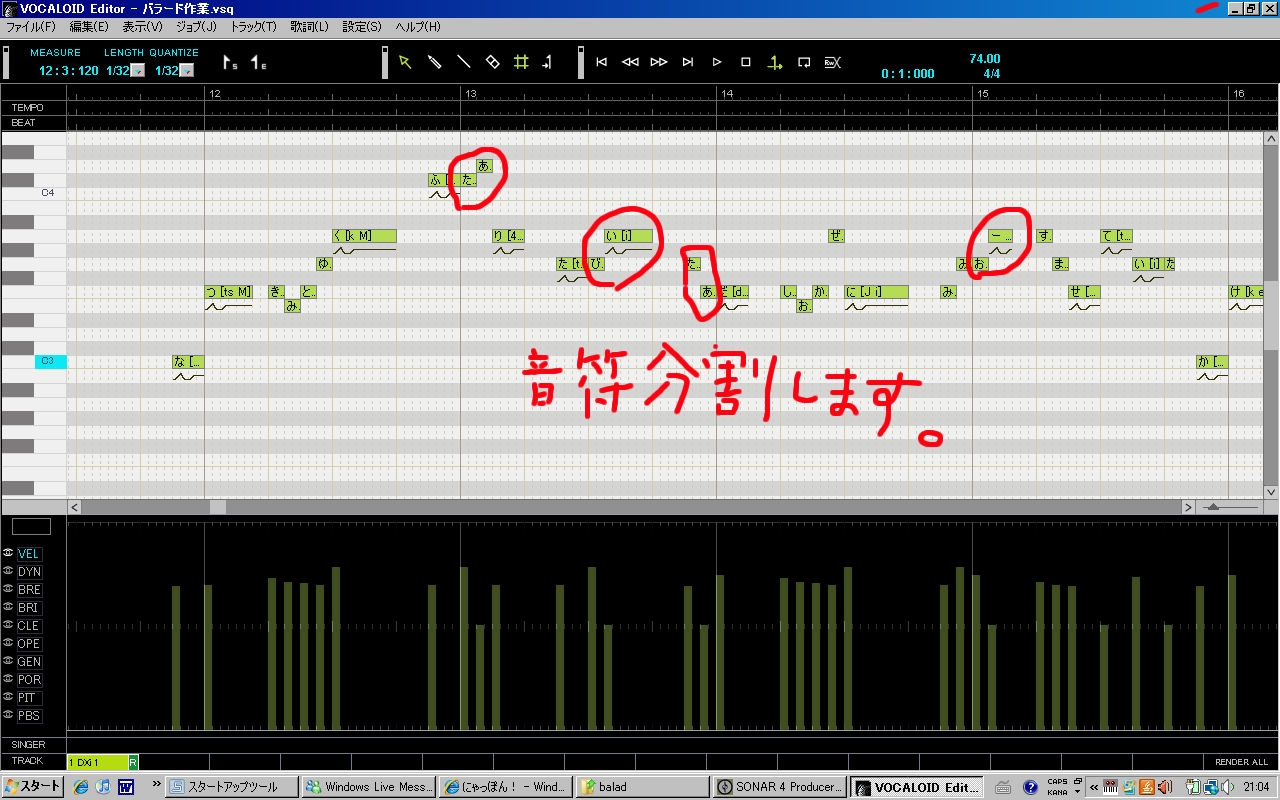Toggle eye icon next to BRE

click(x=8, y=589)
